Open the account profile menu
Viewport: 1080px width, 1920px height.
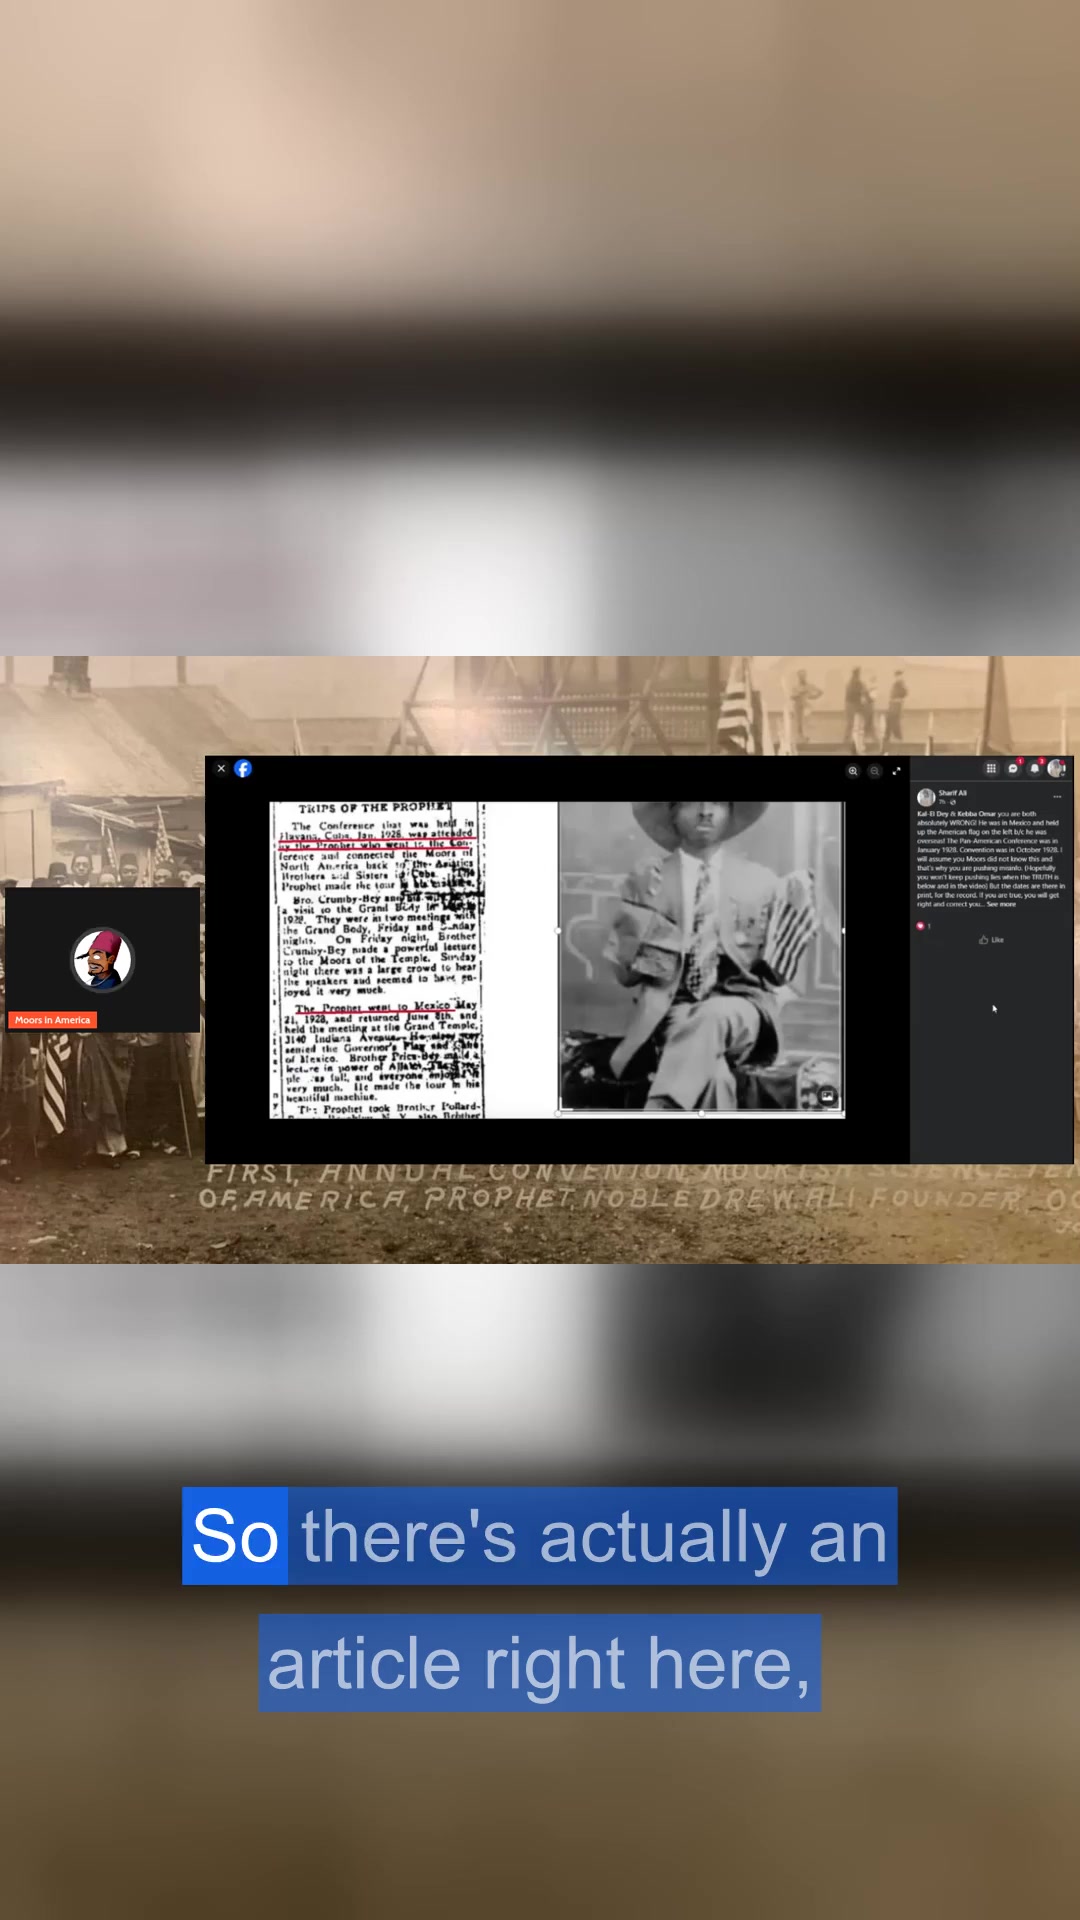[1056, 768]
